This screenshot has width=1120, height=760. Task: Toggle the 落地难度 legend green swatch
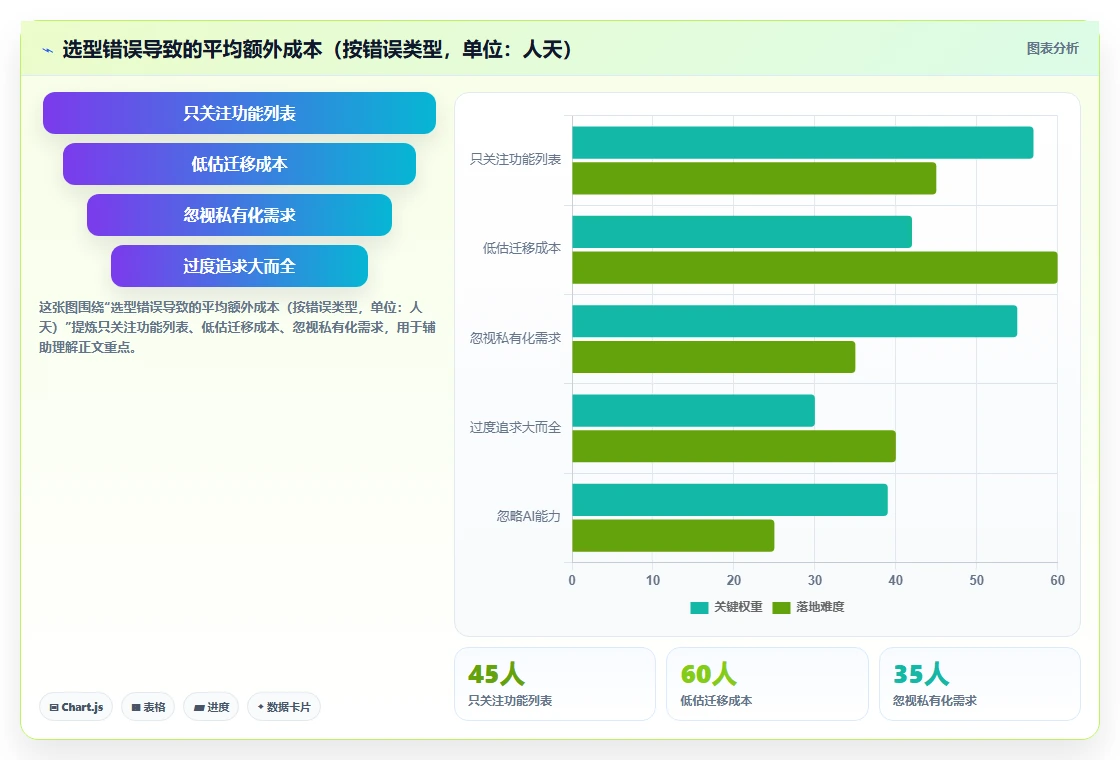pyautogui.click(x=781, y=607)
